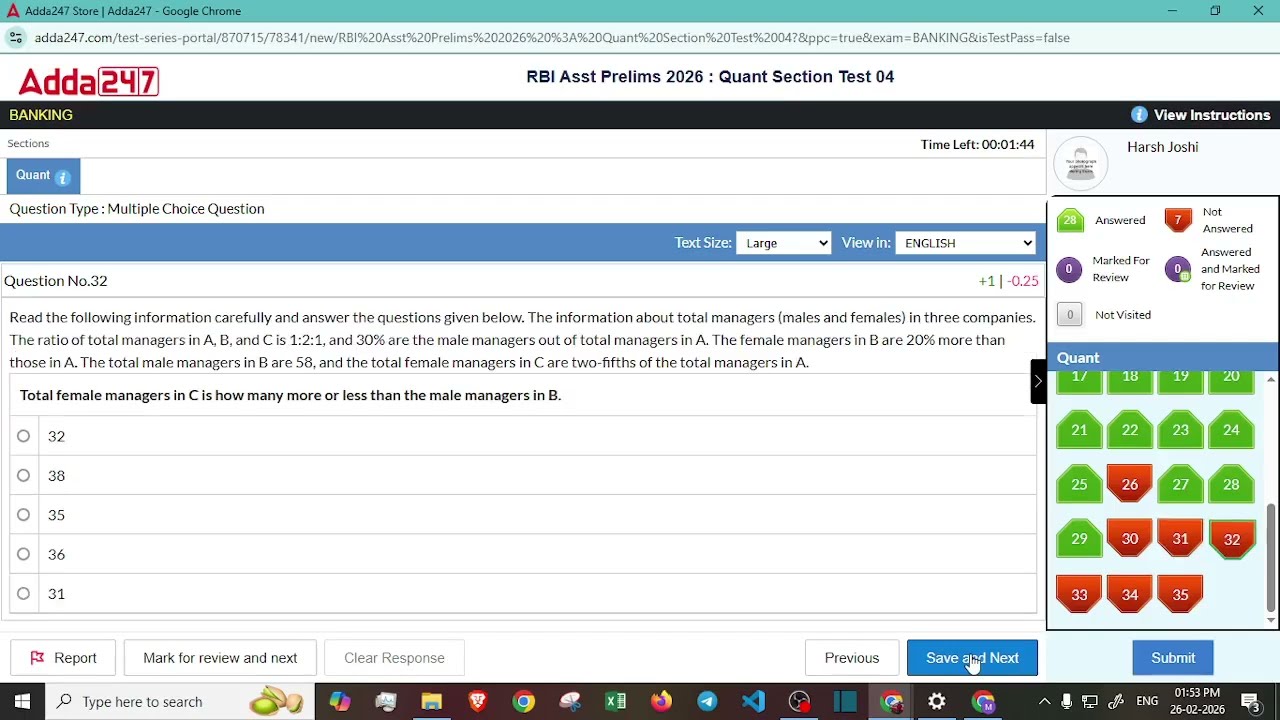This screenshot has width=1280, height=720.
Task: Switch to the Quant section tab
Action: tap(43, 176)
